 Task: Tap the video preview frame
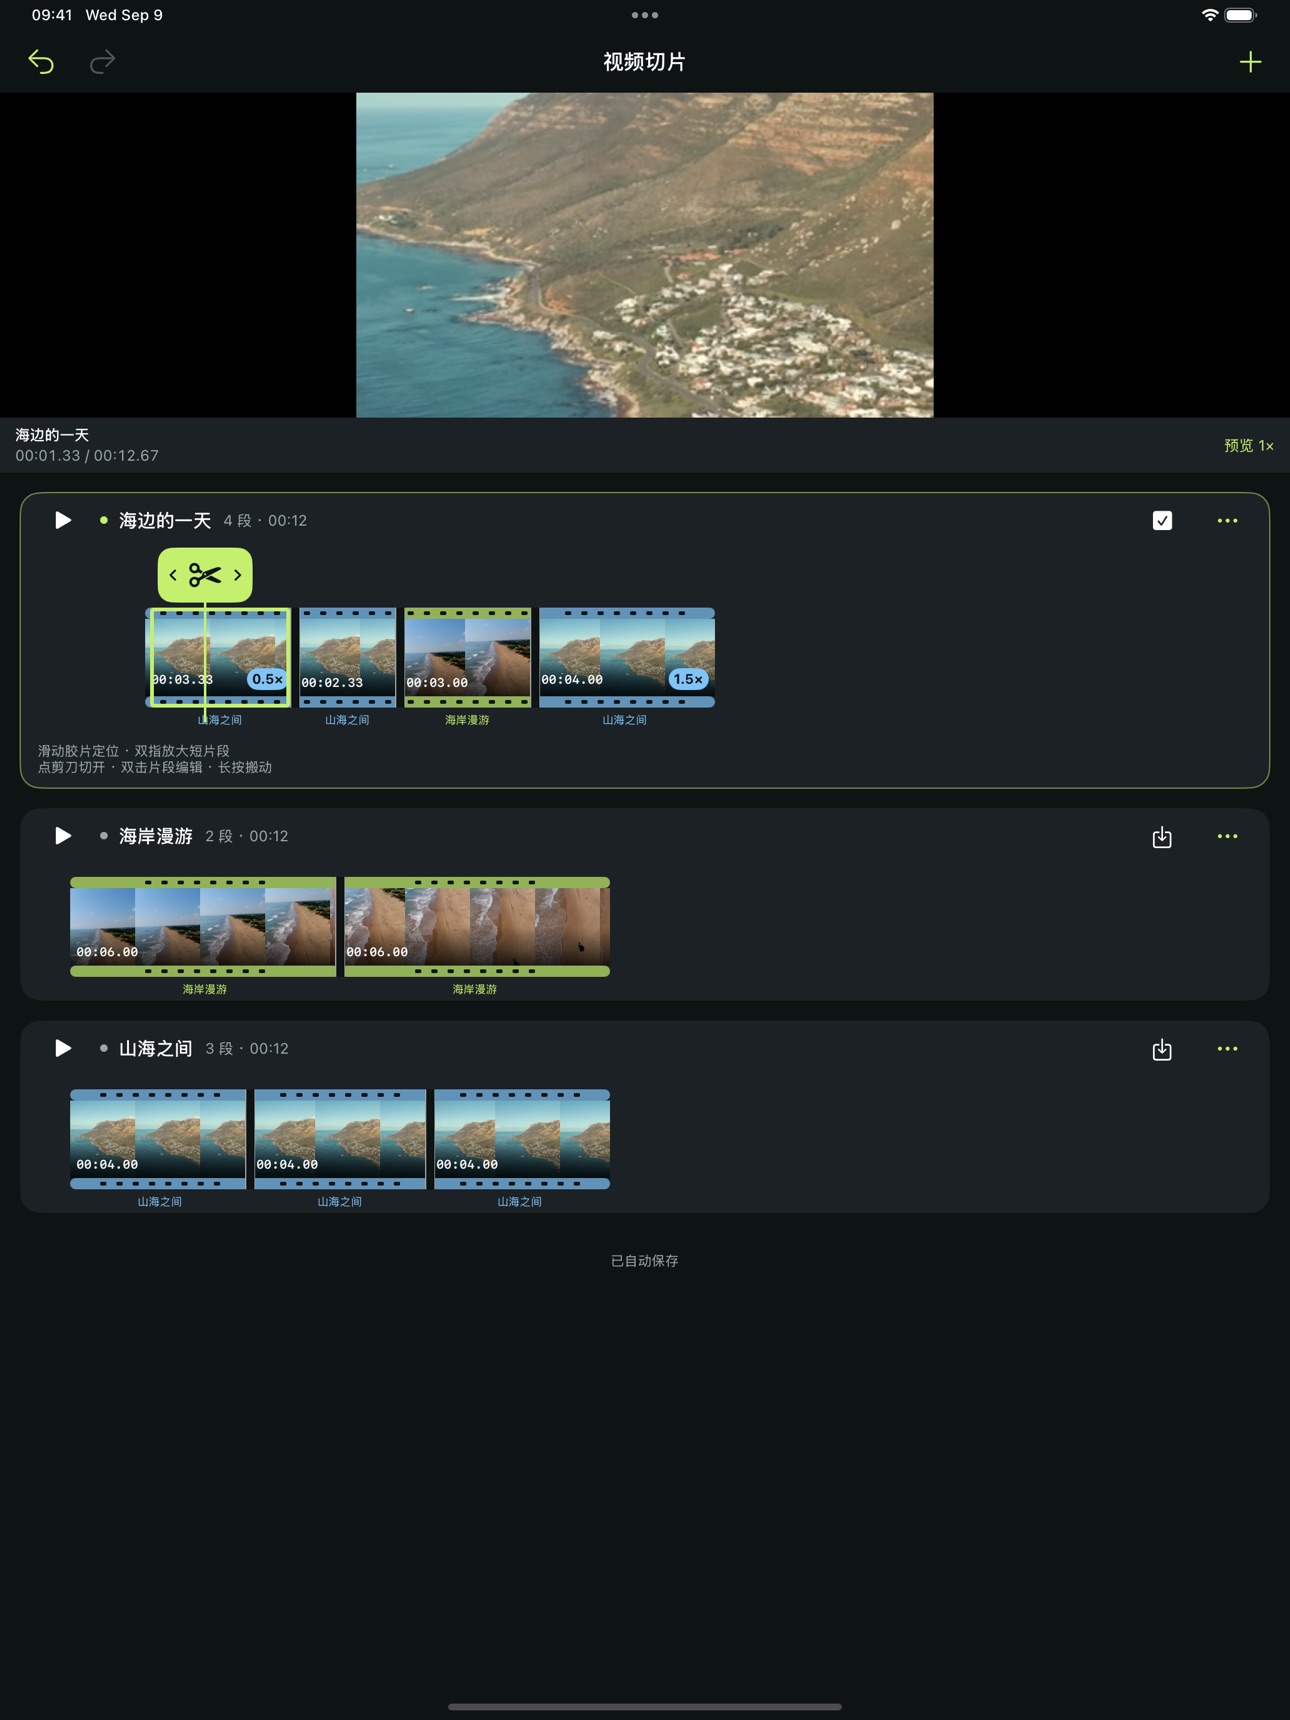coord(645,255)
